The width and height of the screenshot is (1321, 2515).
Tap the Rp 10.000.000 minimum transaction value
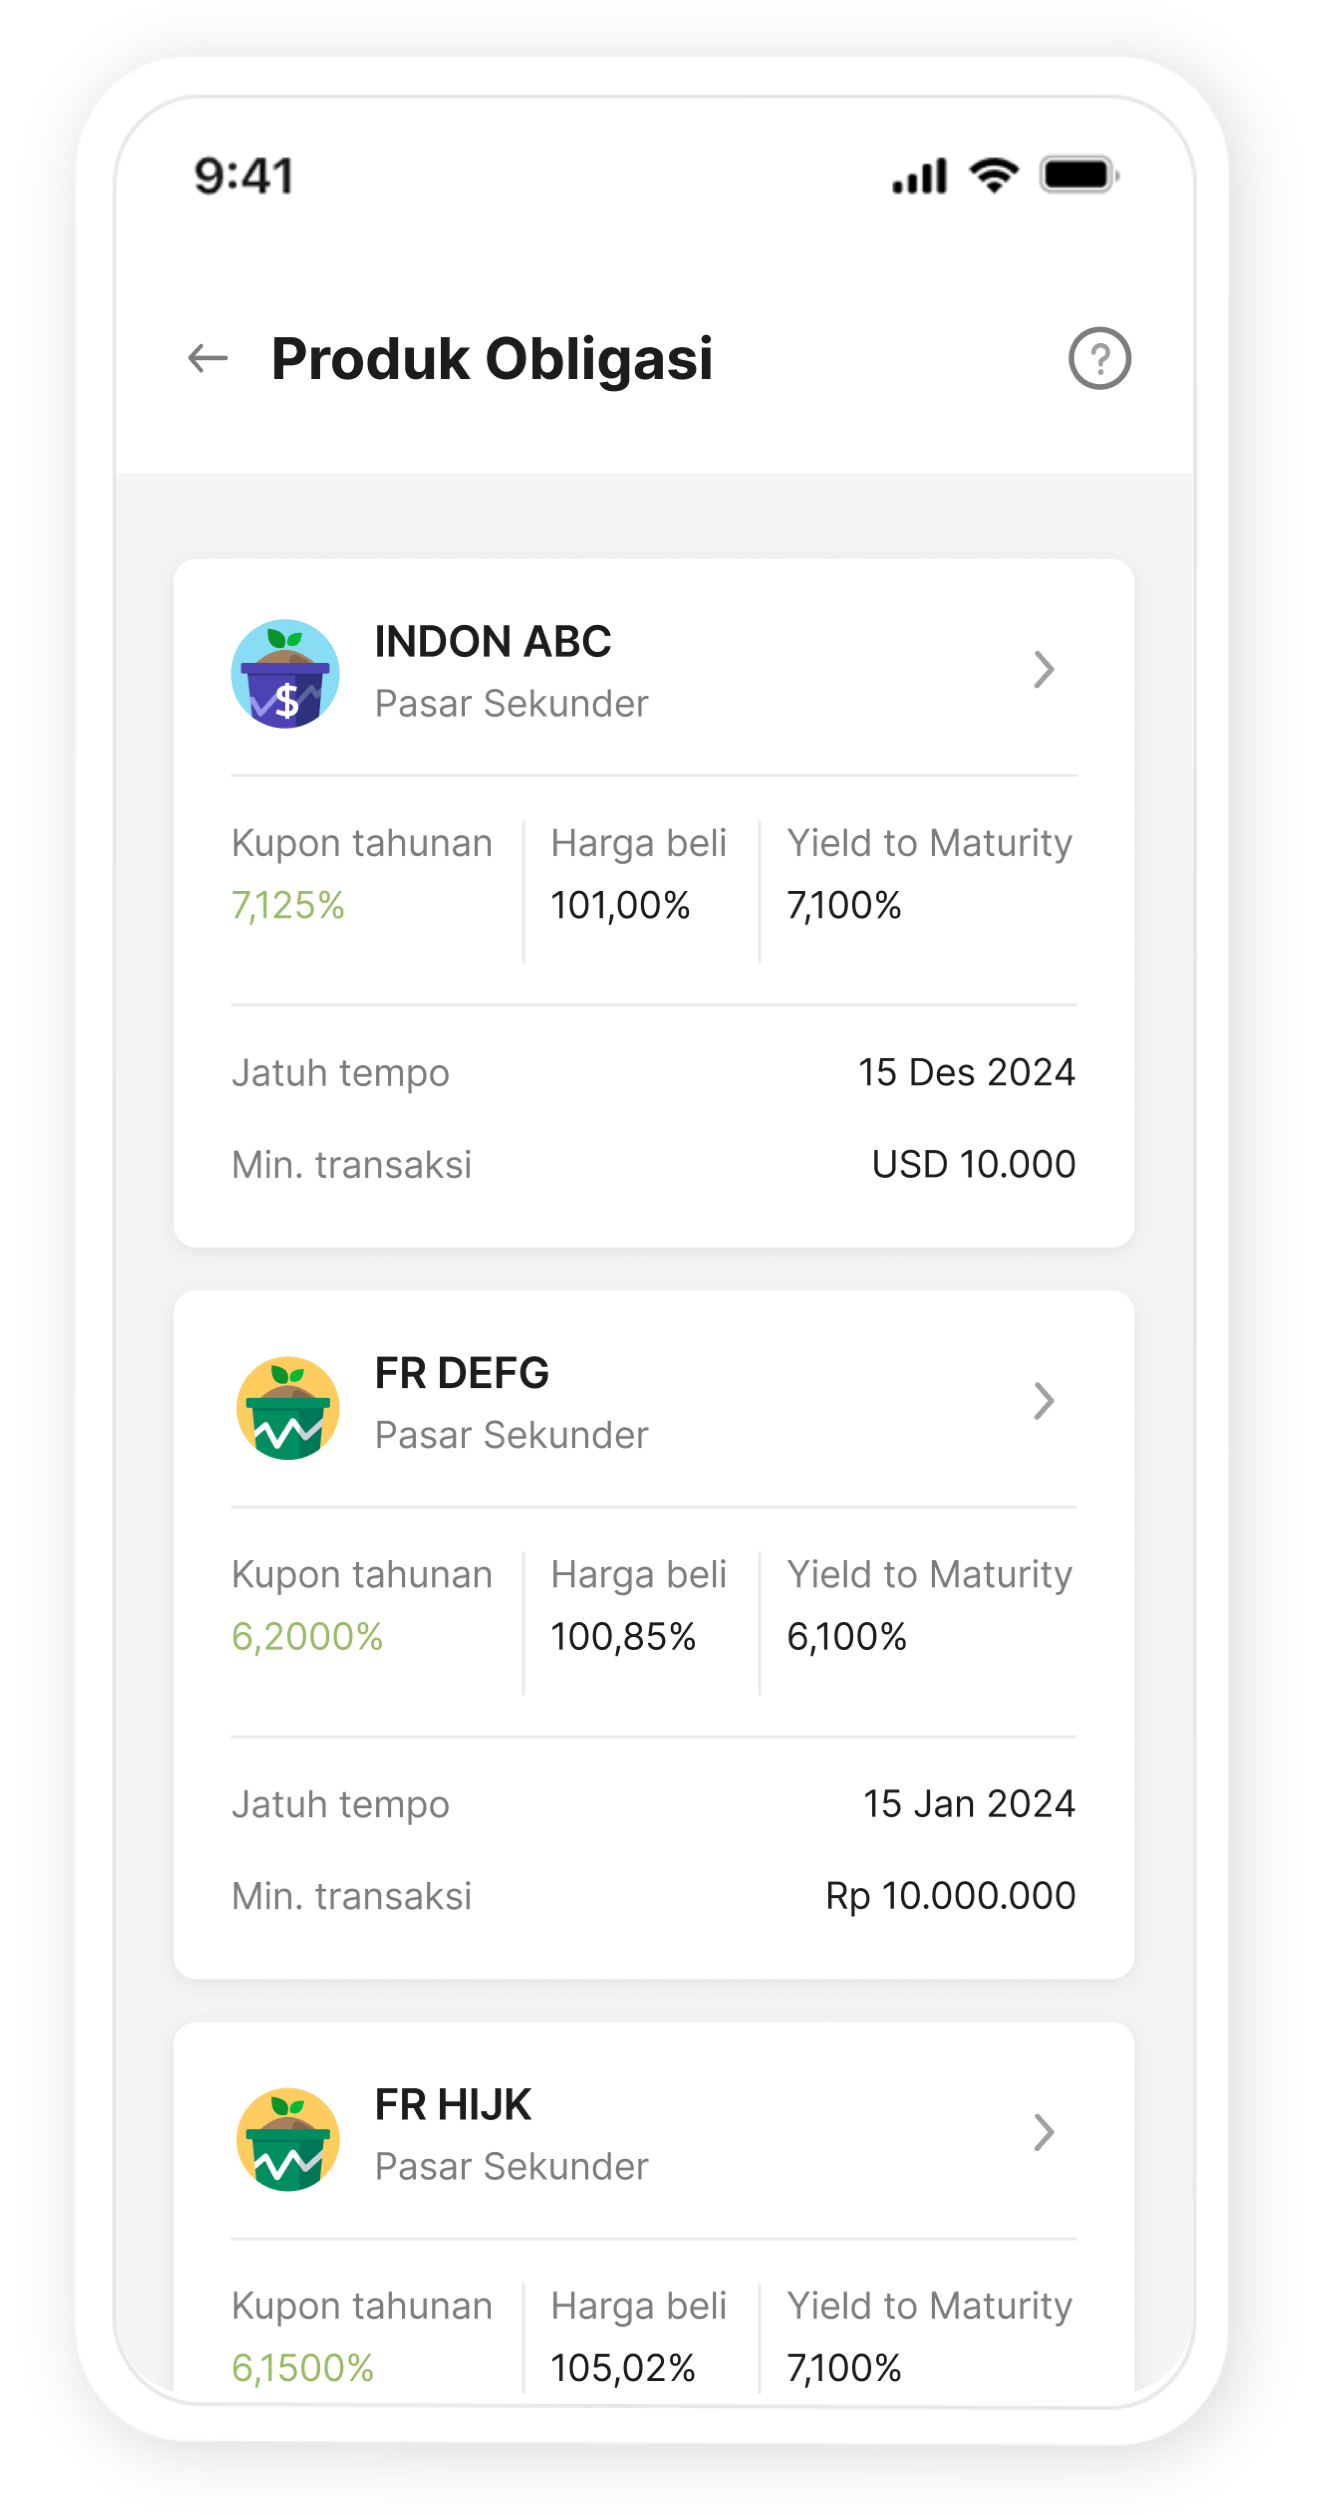point(950,1895)
